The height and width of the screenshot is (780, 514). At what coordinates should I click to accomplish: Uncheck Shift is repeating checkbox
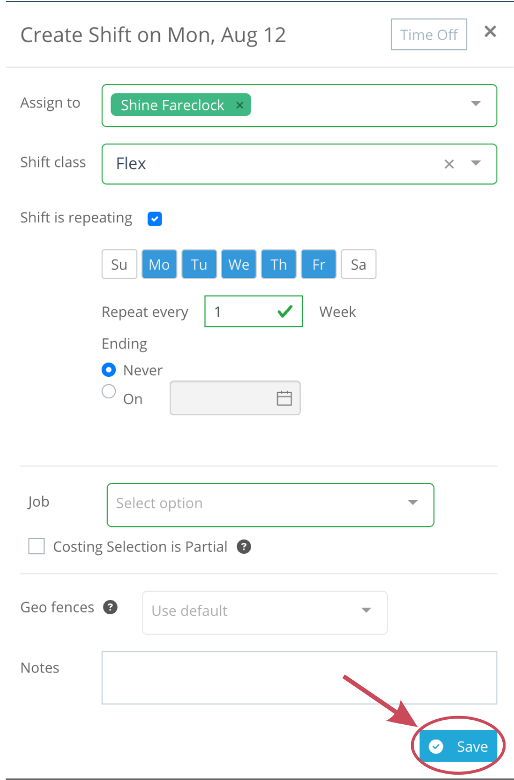click(x=155, y=218)
